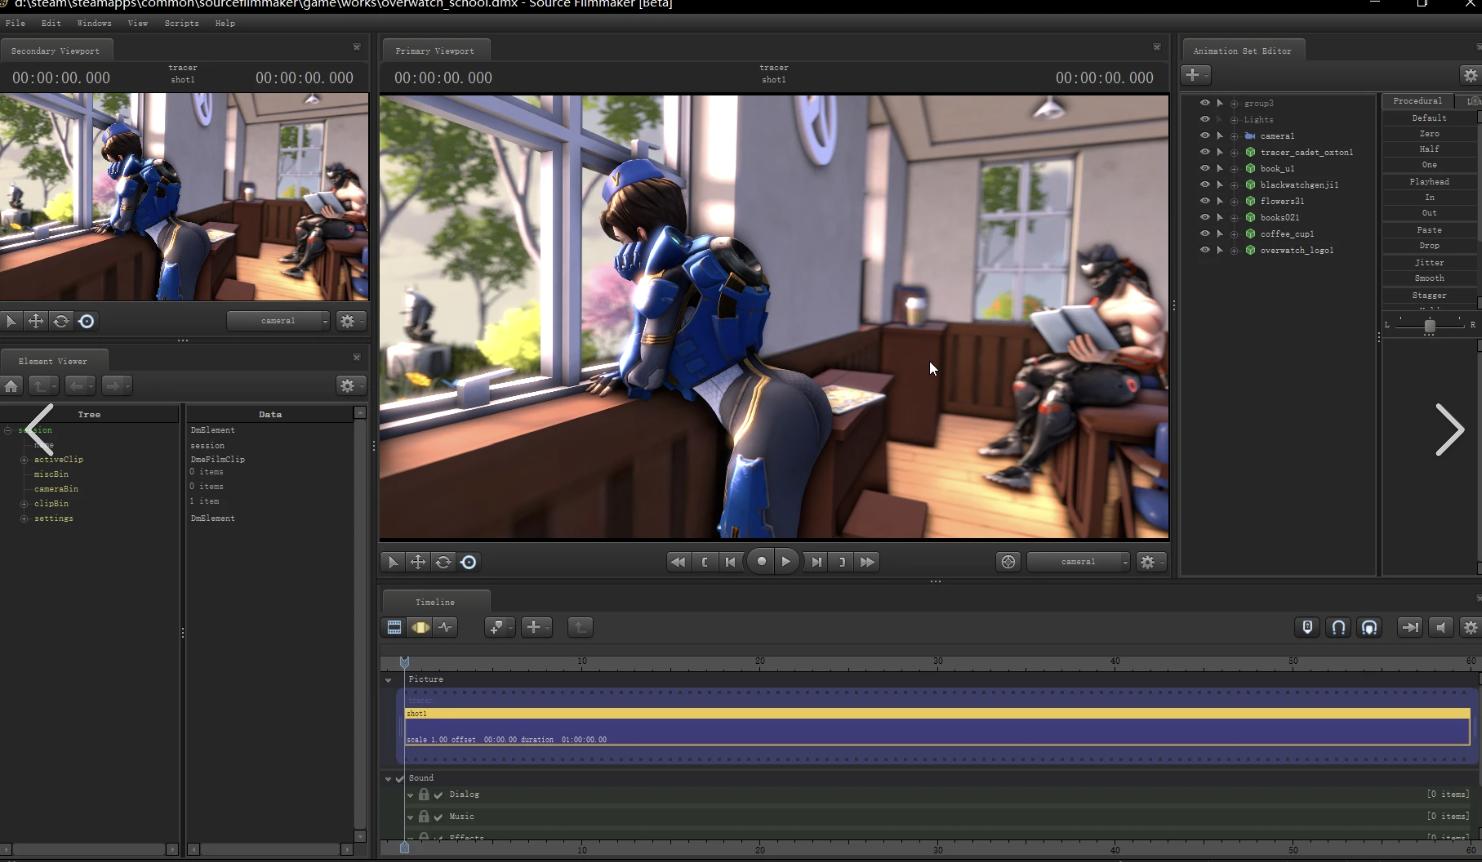This screenshot has width=1482, height=862.
Task: Switch timeline to Clip Editor mode
Action: (394, 627)
